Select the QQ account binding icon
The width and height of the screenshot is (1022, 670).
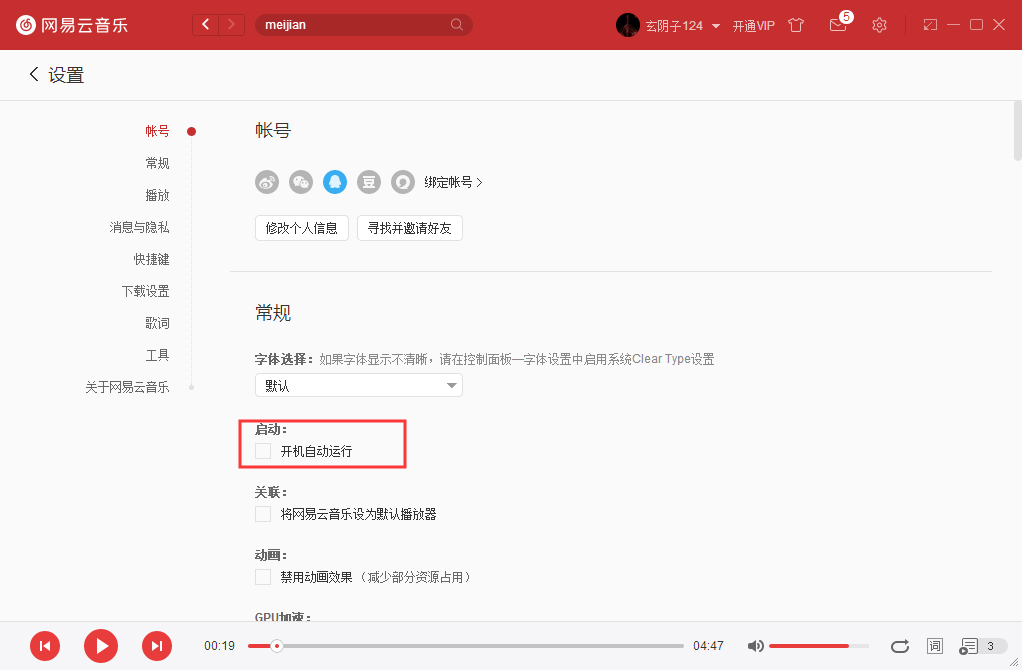tap(334, 182)
